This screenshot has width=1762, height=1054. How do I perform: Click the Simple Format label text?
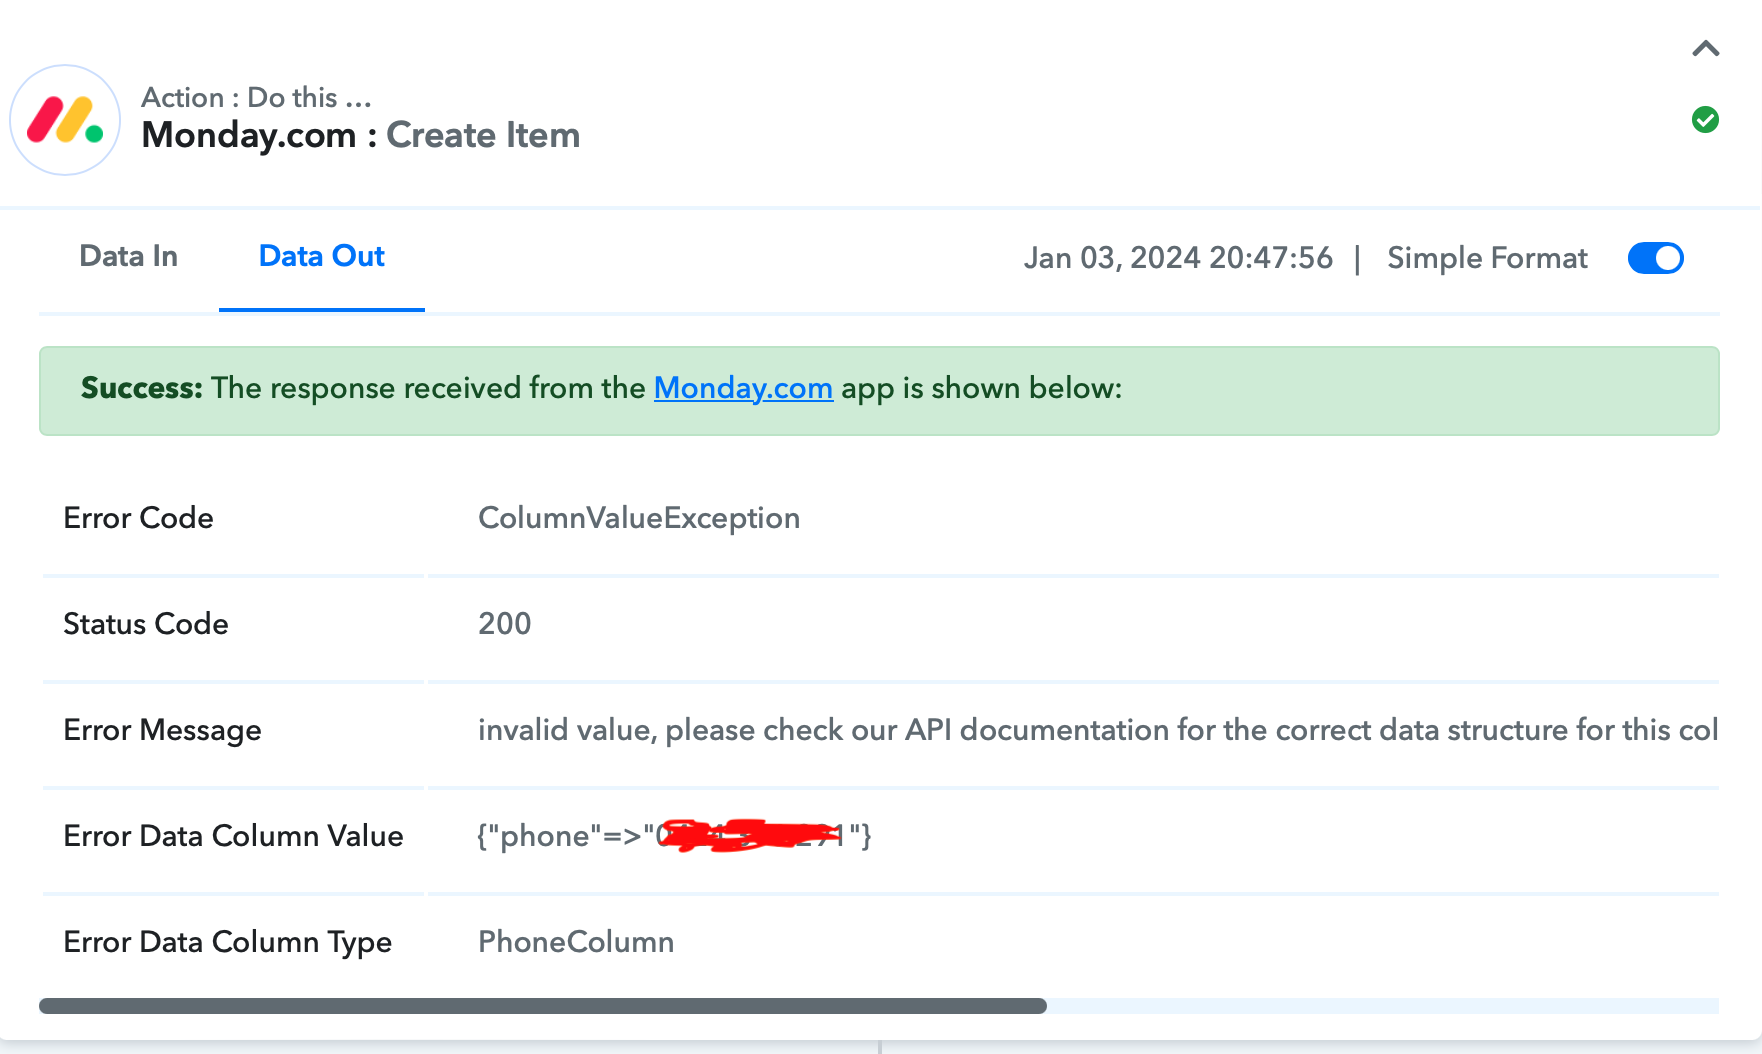[1487, 258]
